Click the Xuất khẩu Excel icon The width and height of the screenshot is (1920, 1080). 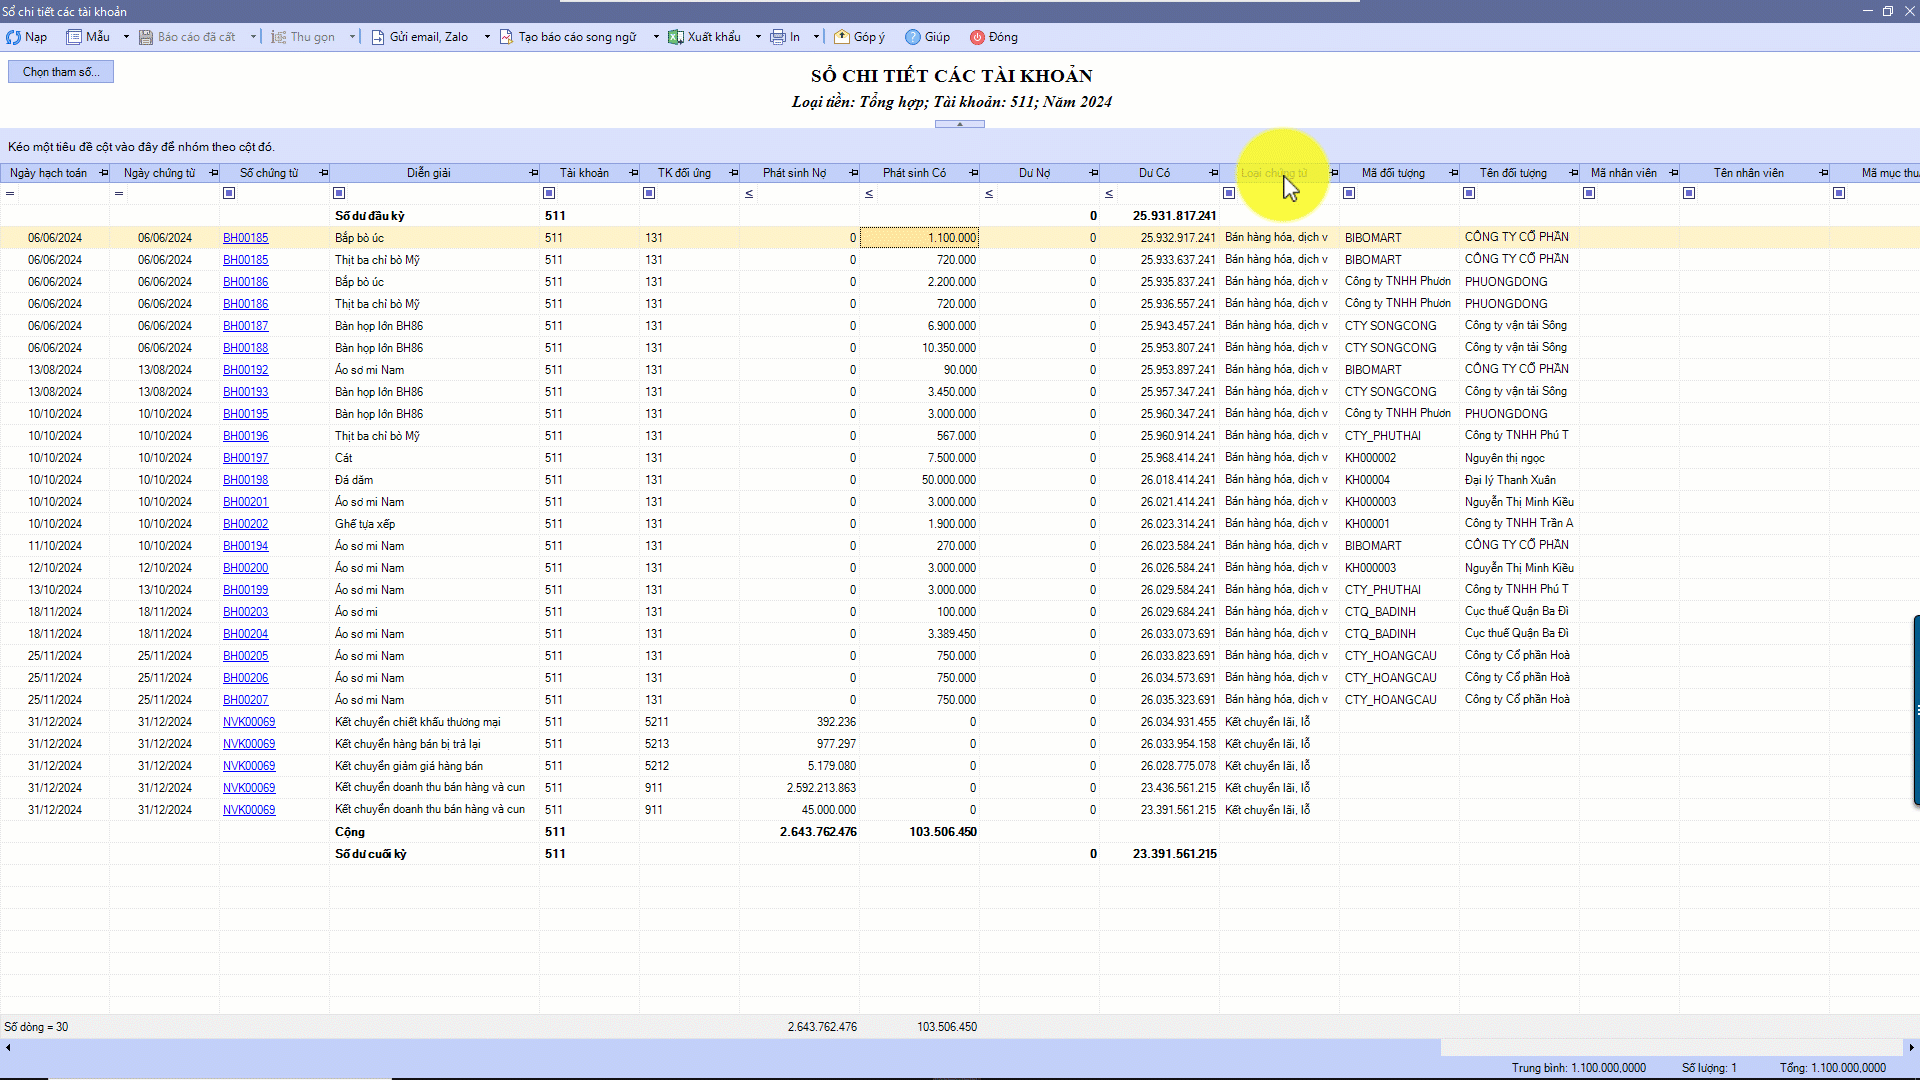coord(676,37)
